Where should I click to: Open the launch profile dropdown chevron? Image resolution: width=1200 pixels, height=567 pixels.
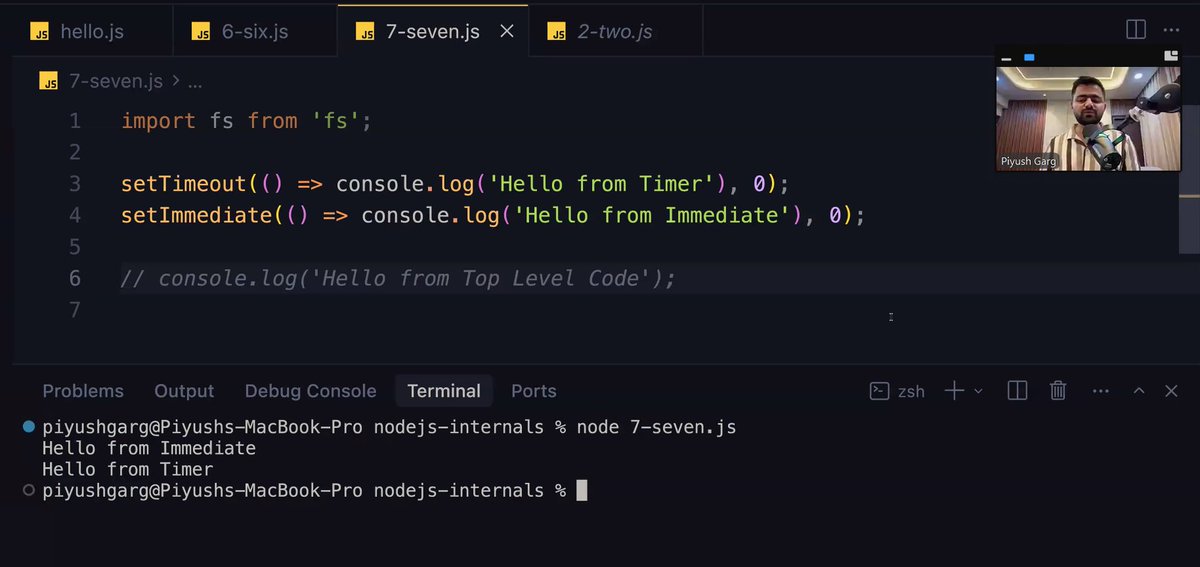[x=979, y=391]
